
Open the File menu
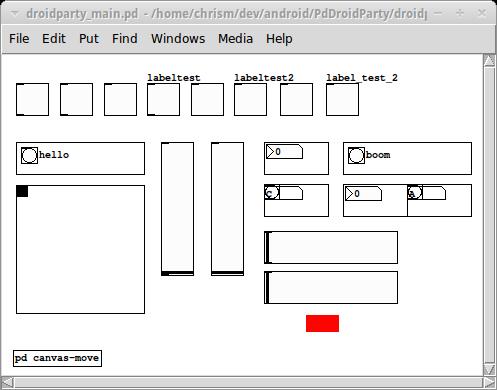[x=19, y=39]
